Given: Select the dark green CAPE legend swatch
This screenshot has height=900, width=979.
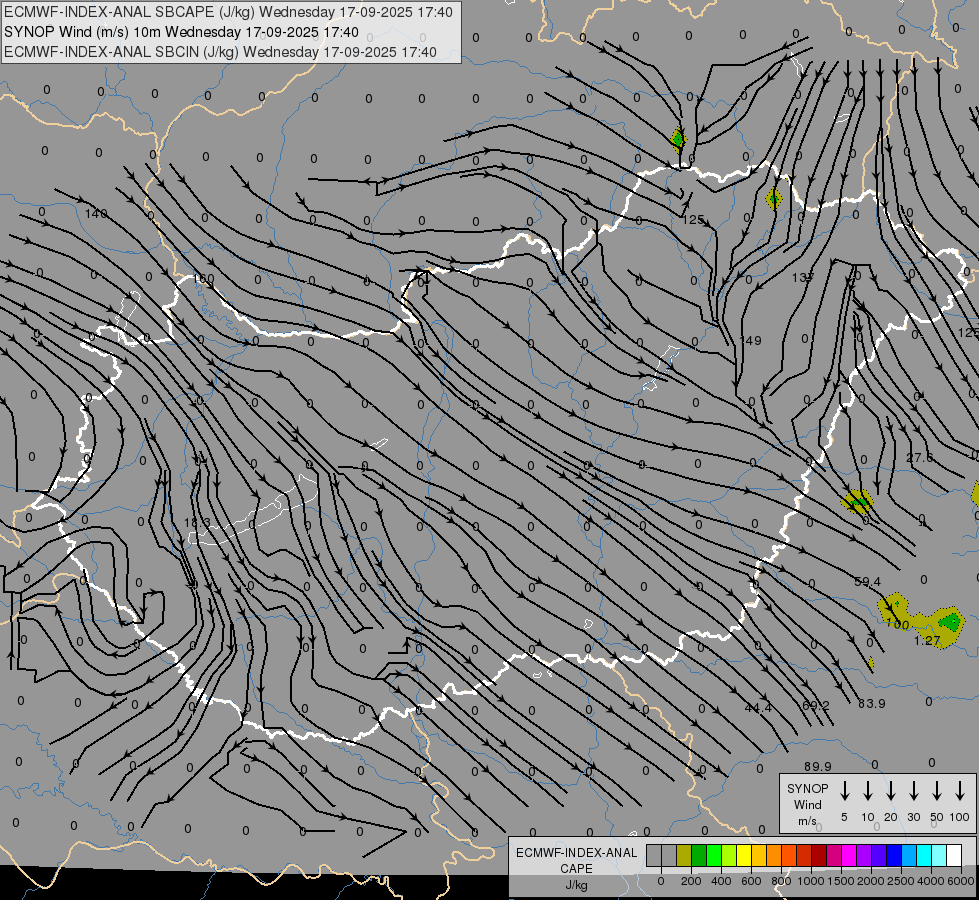Looking at the screenshot, I should [x=699, y=855].
